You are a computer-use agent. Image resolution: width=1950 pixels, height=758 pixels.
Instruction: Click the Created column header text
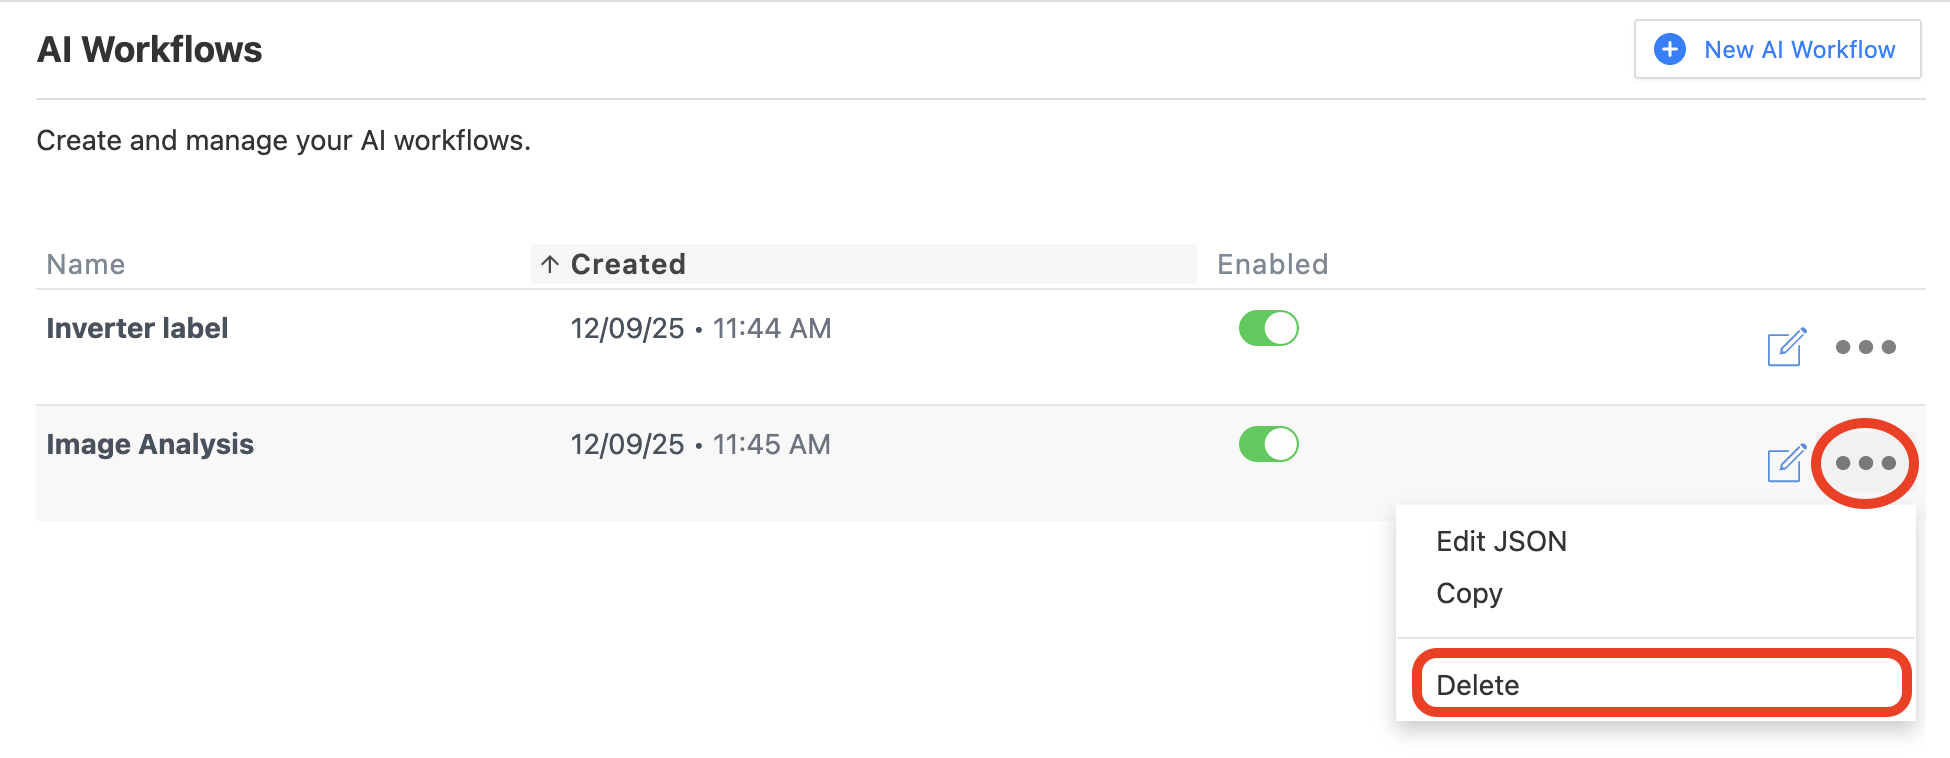[628, 264]
